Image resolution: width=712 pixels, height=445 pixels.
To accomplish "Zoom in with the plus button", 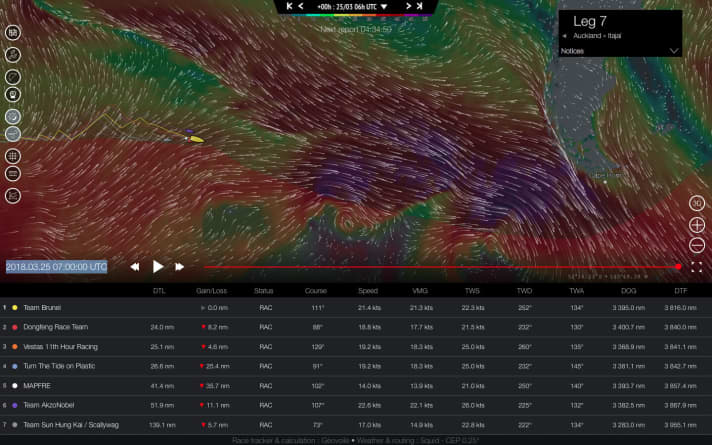I will pos(697,225).
